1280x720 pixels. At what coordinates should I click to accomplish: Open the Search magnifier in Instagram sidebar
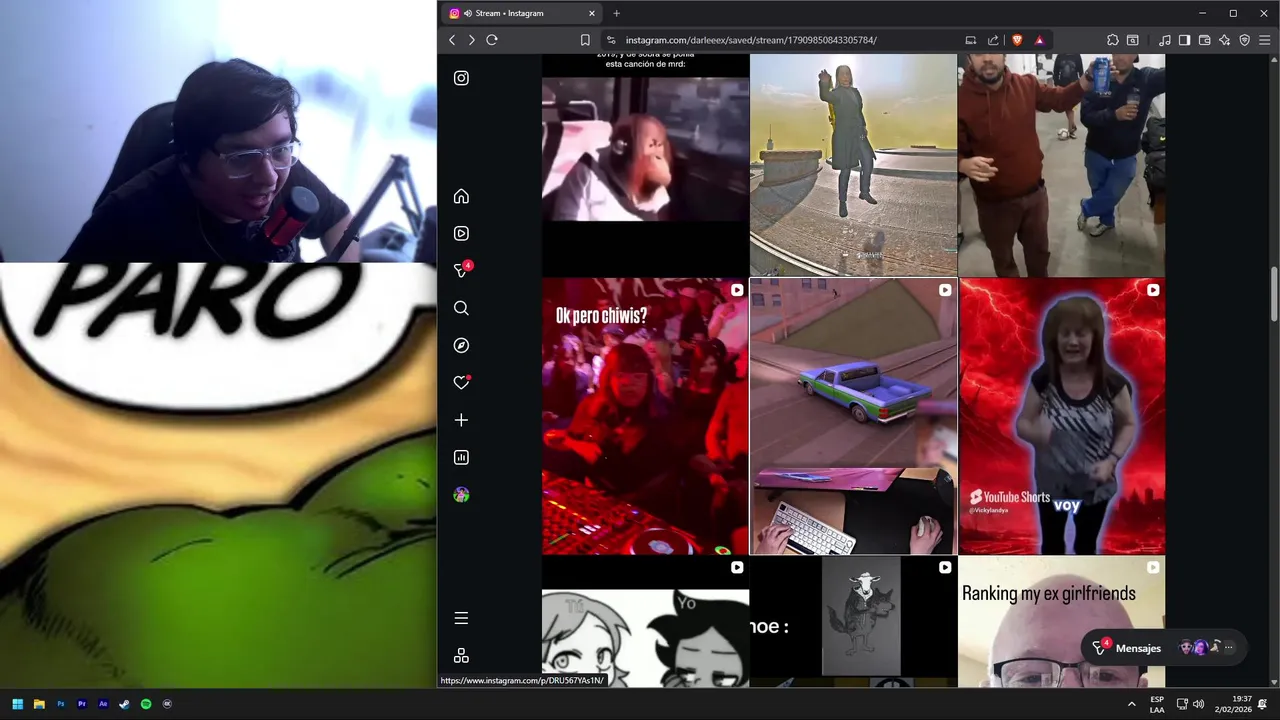[461, 308]
